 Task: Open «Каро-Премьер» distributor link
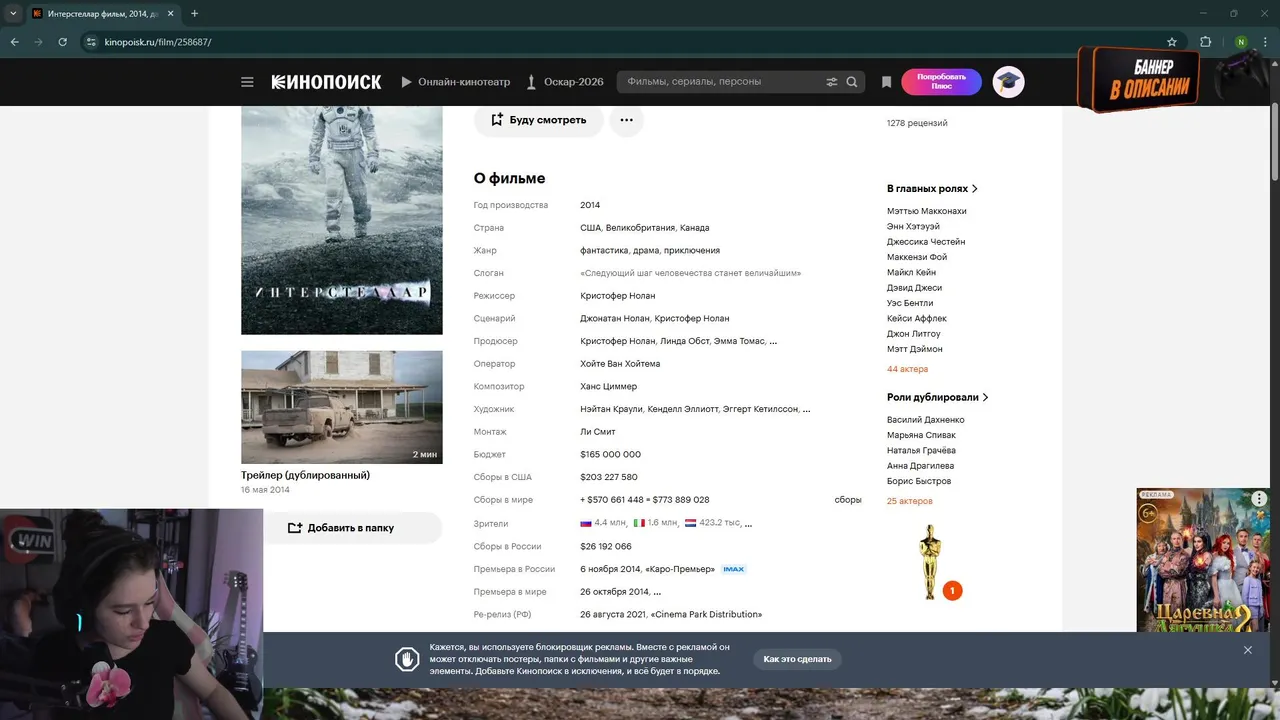tap(680, 569)
